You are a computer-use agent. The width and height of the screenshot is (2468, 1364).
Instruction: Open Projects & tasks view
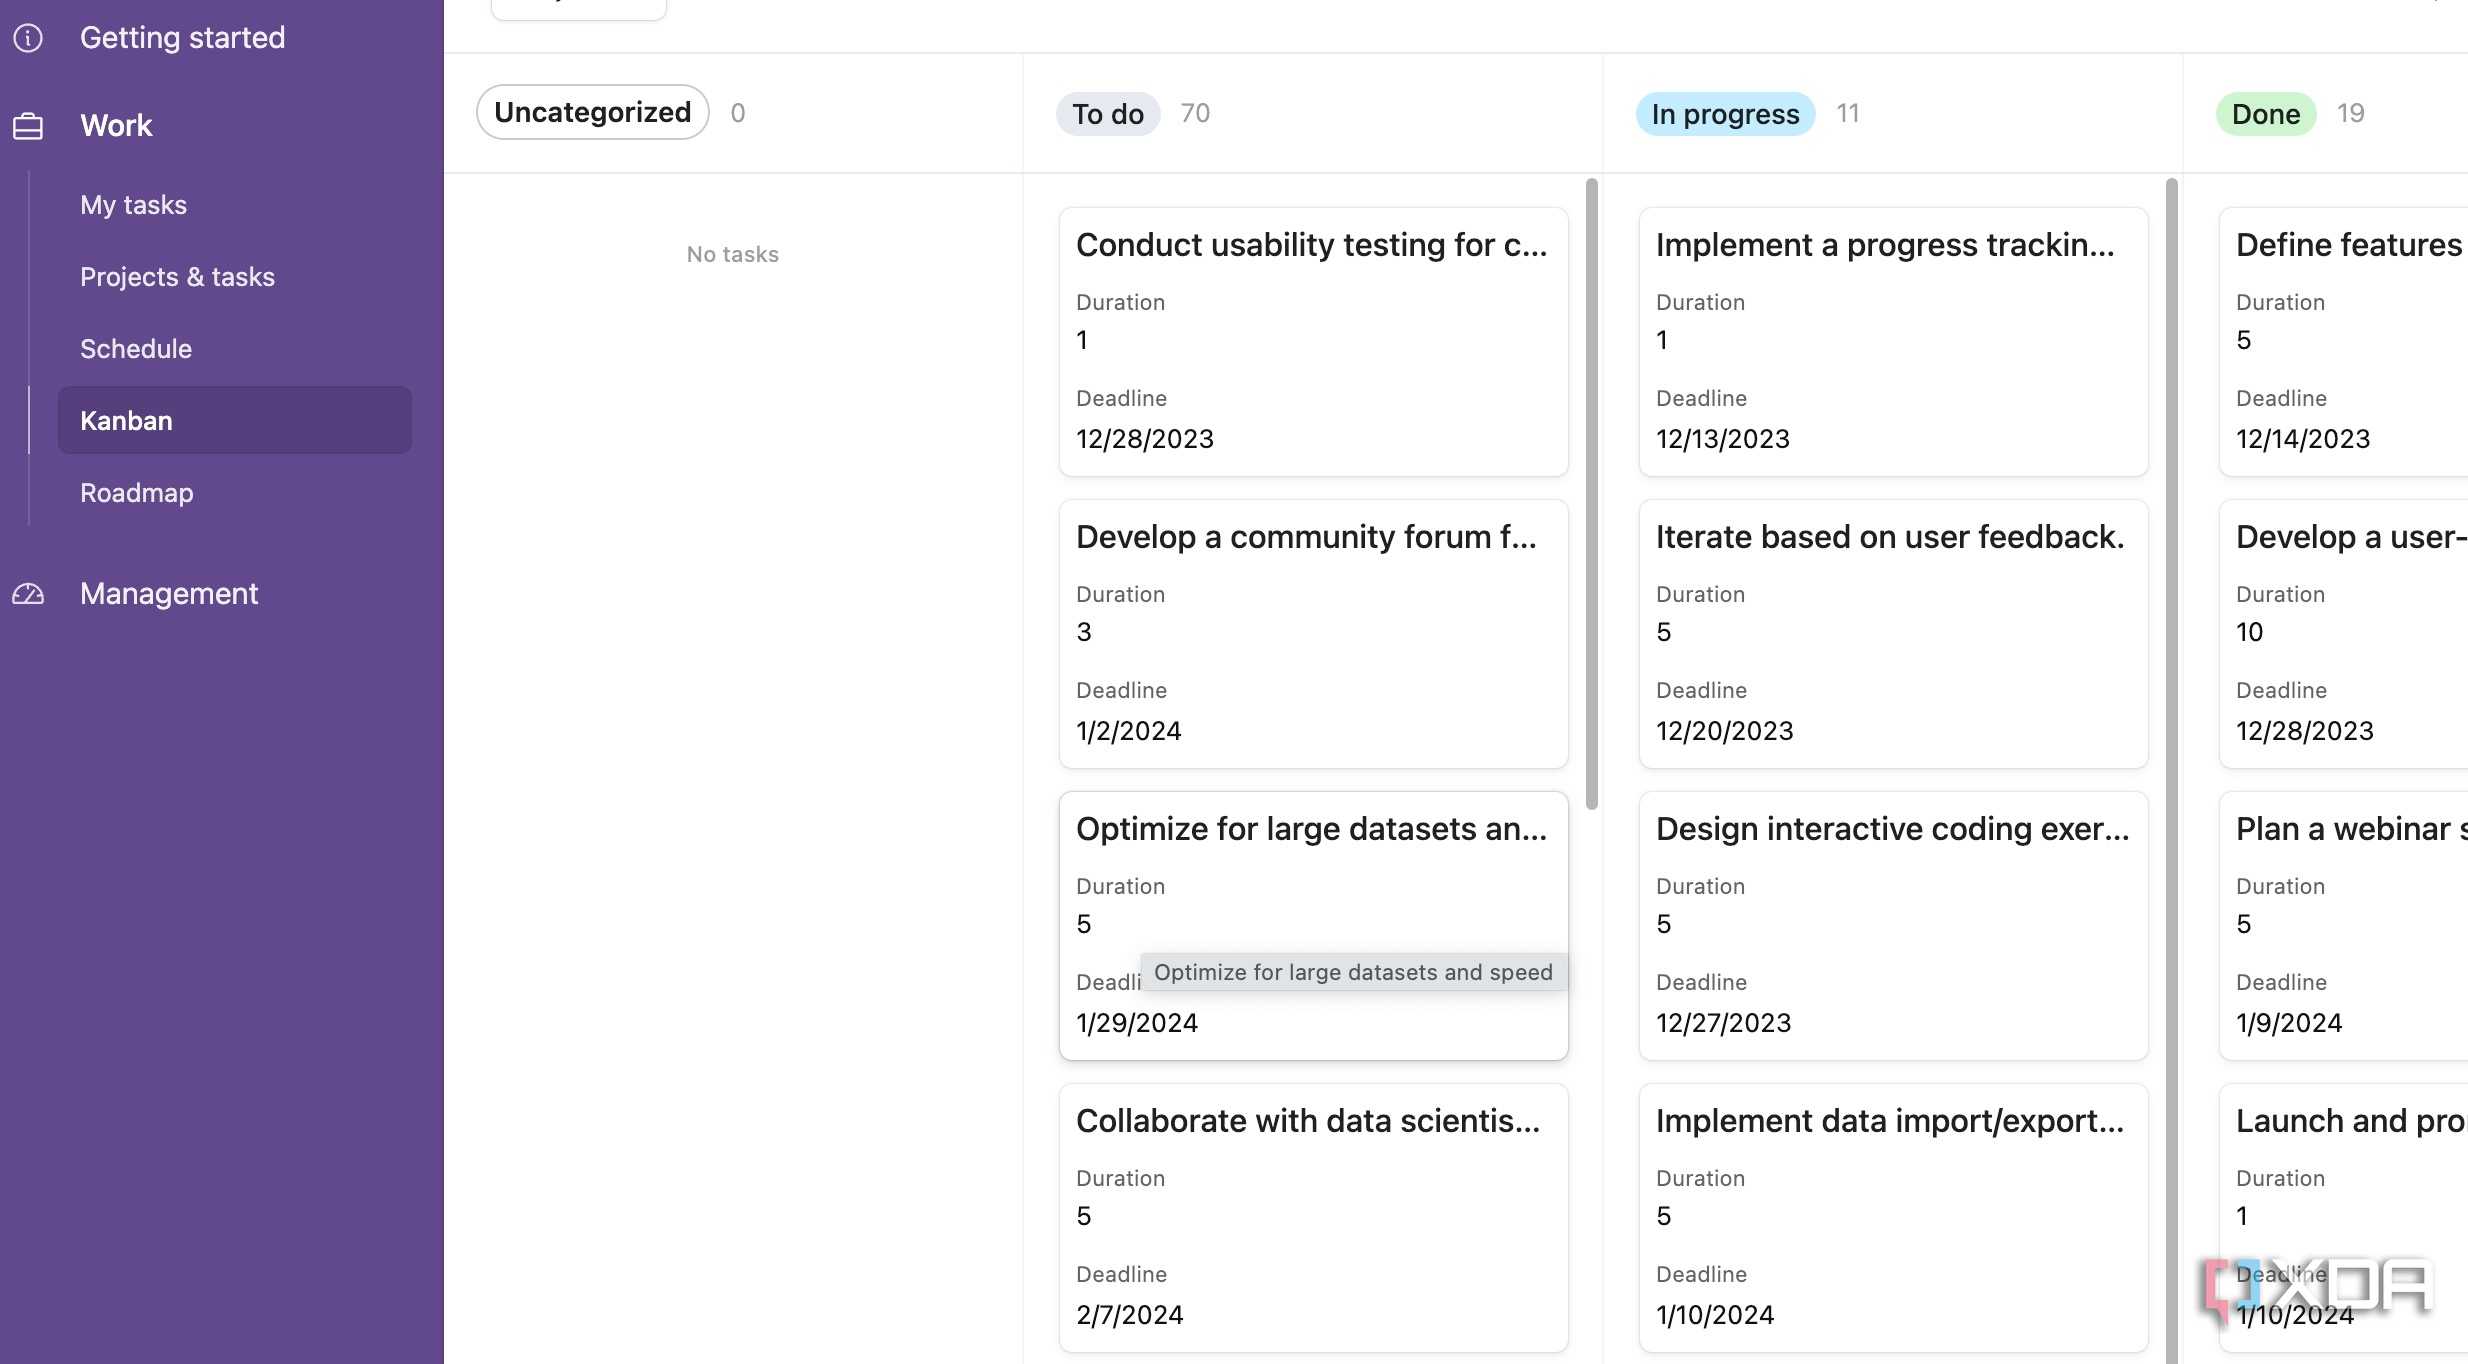click(x=177, y=277)
